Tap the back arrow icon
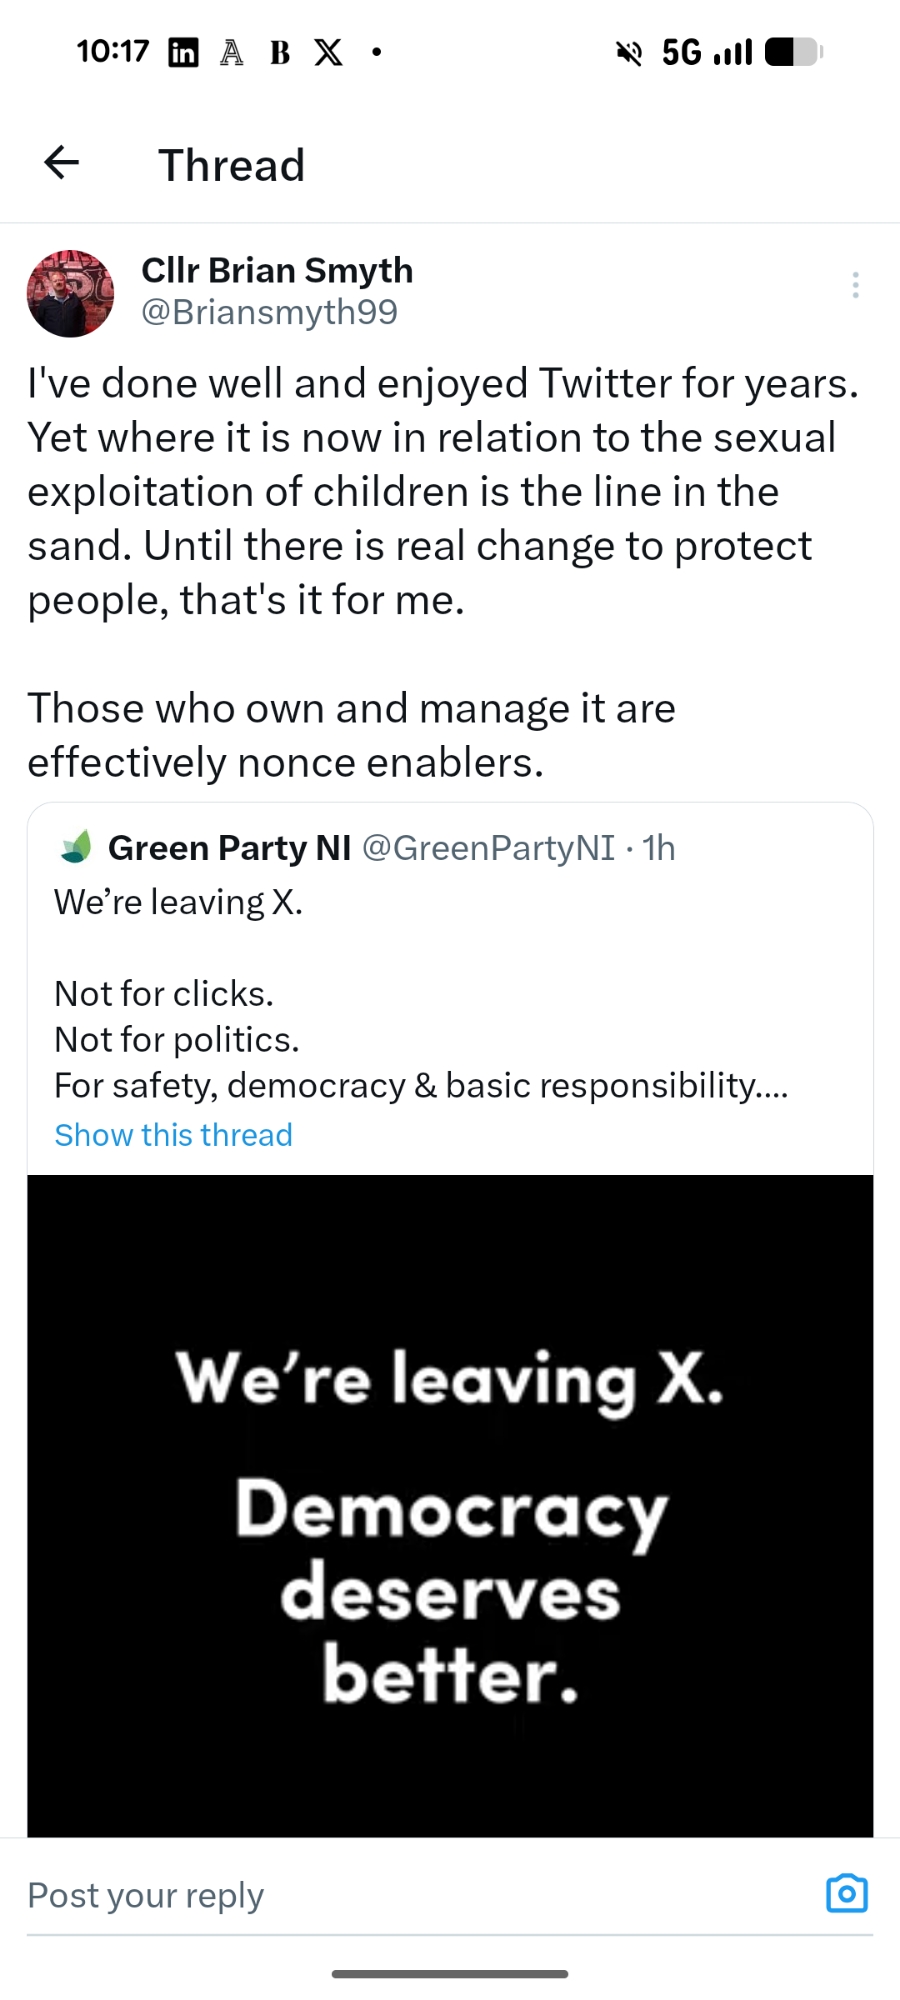900x2000 pixels. (x=62, y=163)
